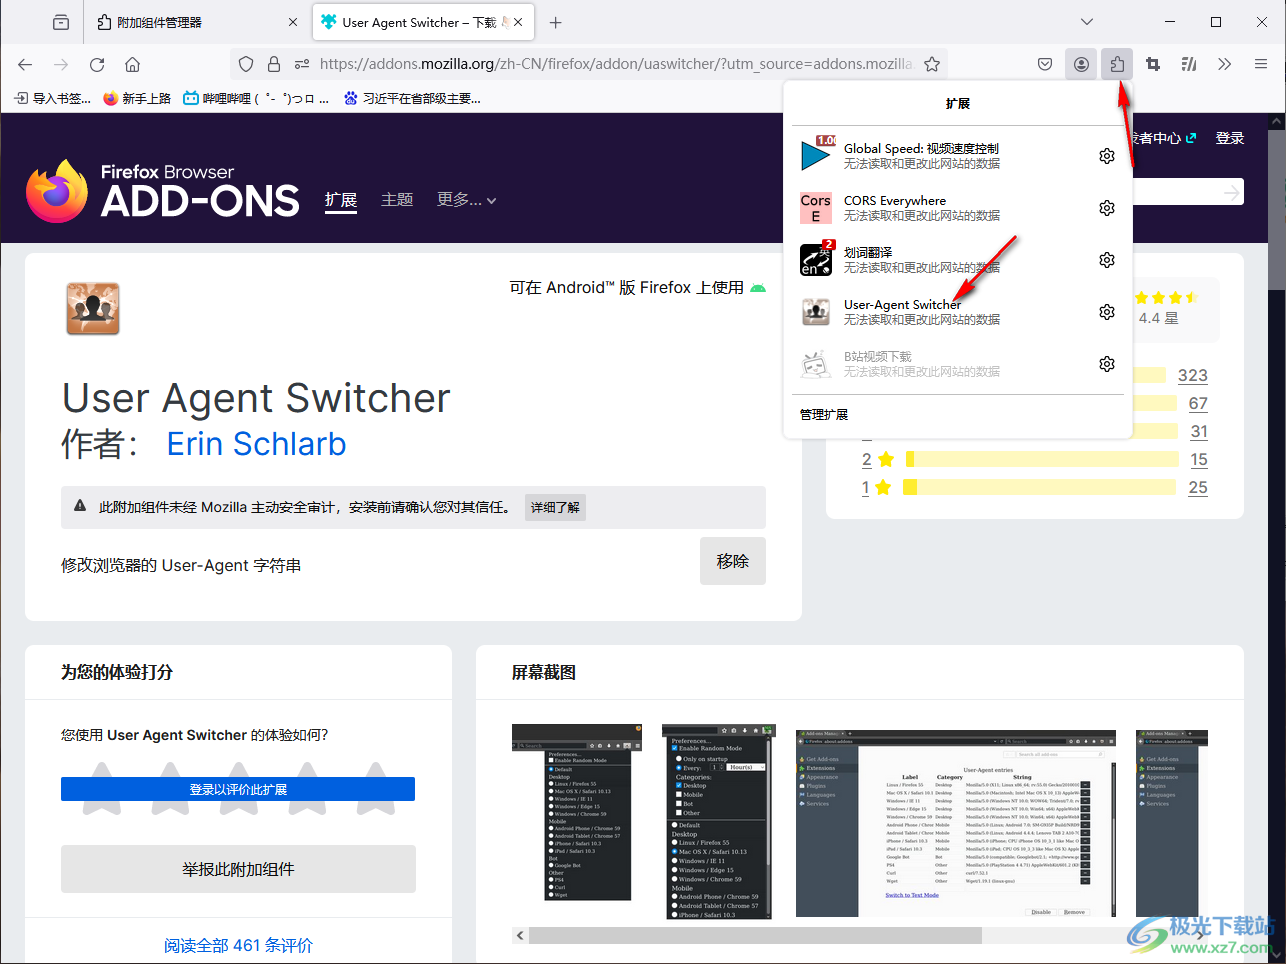This screenshot has height=964, width=1286.
Task: Click the site lock security icon
Action: [x=274, y=64]
